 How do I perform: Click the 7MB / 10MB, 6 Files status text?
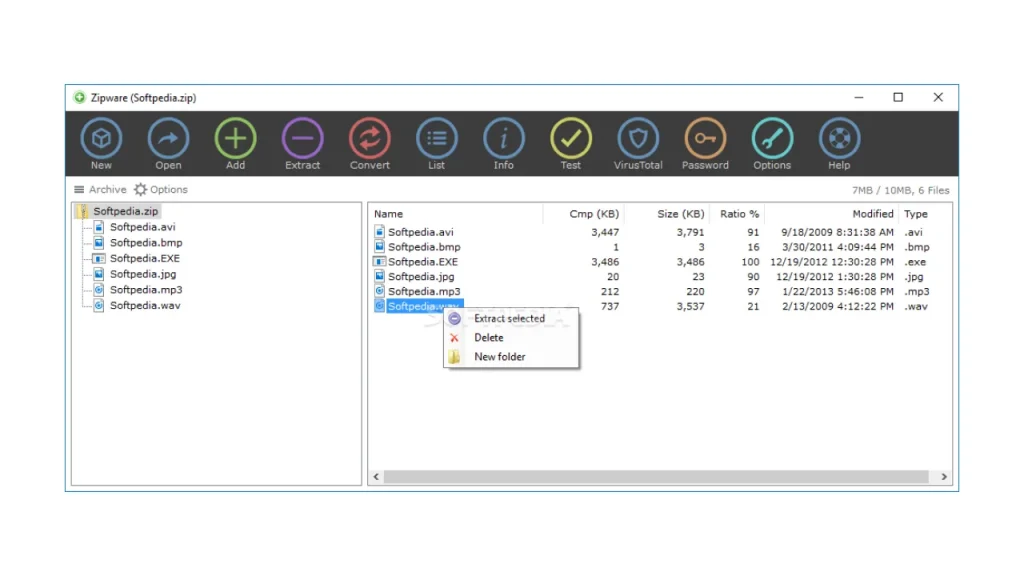(901, 190)
